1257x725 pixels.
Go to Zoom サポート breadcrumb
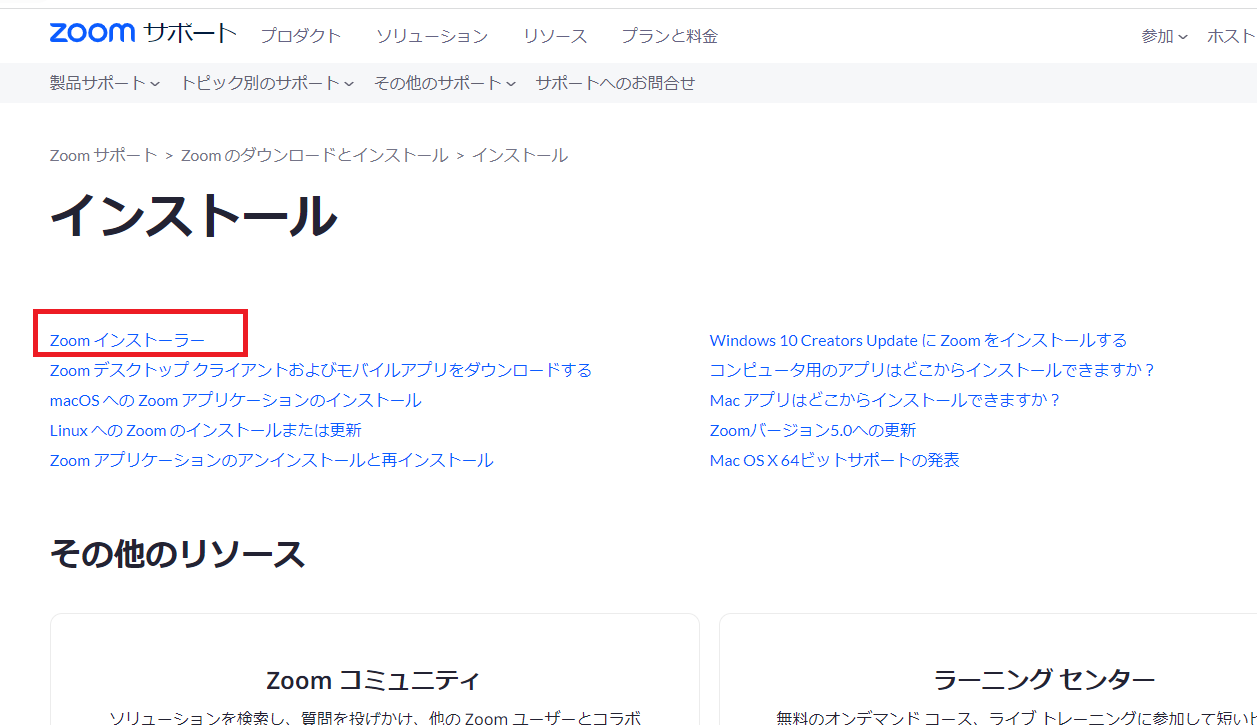[103, 155]
